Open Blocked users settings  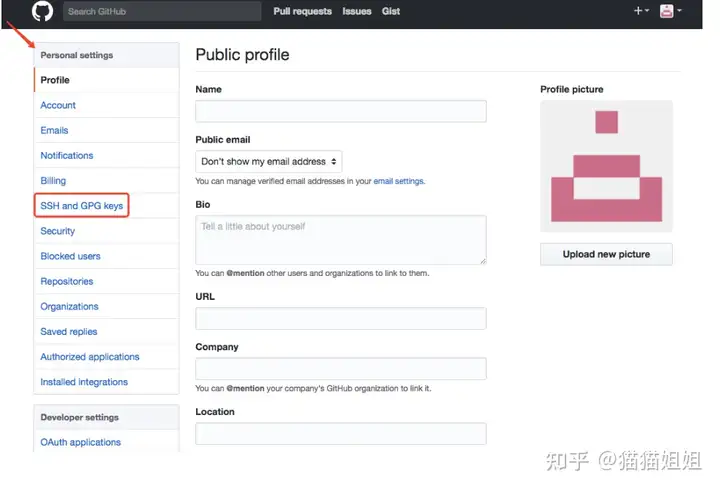[x=70, y=256]
